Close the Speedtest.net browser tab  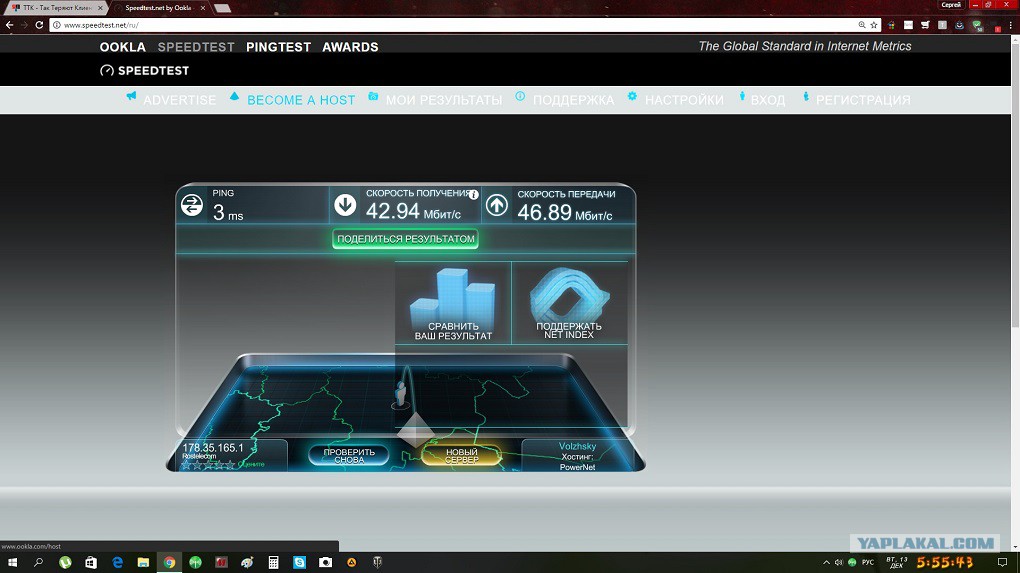(x=203, y=8)
